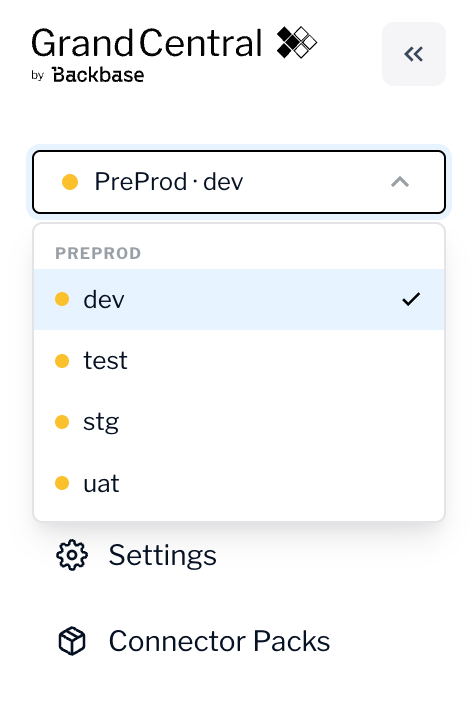Click the yellow status dot beside dev option
476x710 pixels.
pyautogui.click(x=62, y=299)
